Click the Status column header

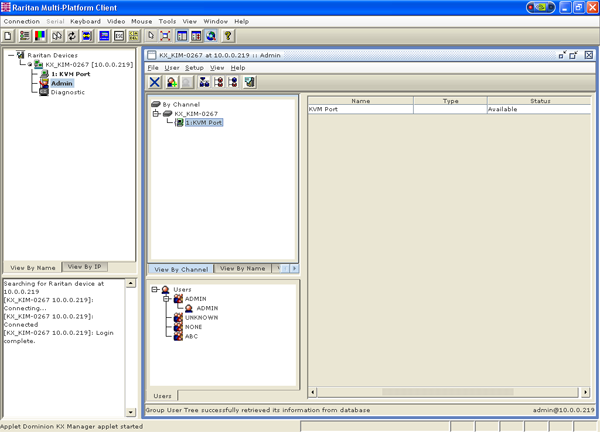[540, 101]
